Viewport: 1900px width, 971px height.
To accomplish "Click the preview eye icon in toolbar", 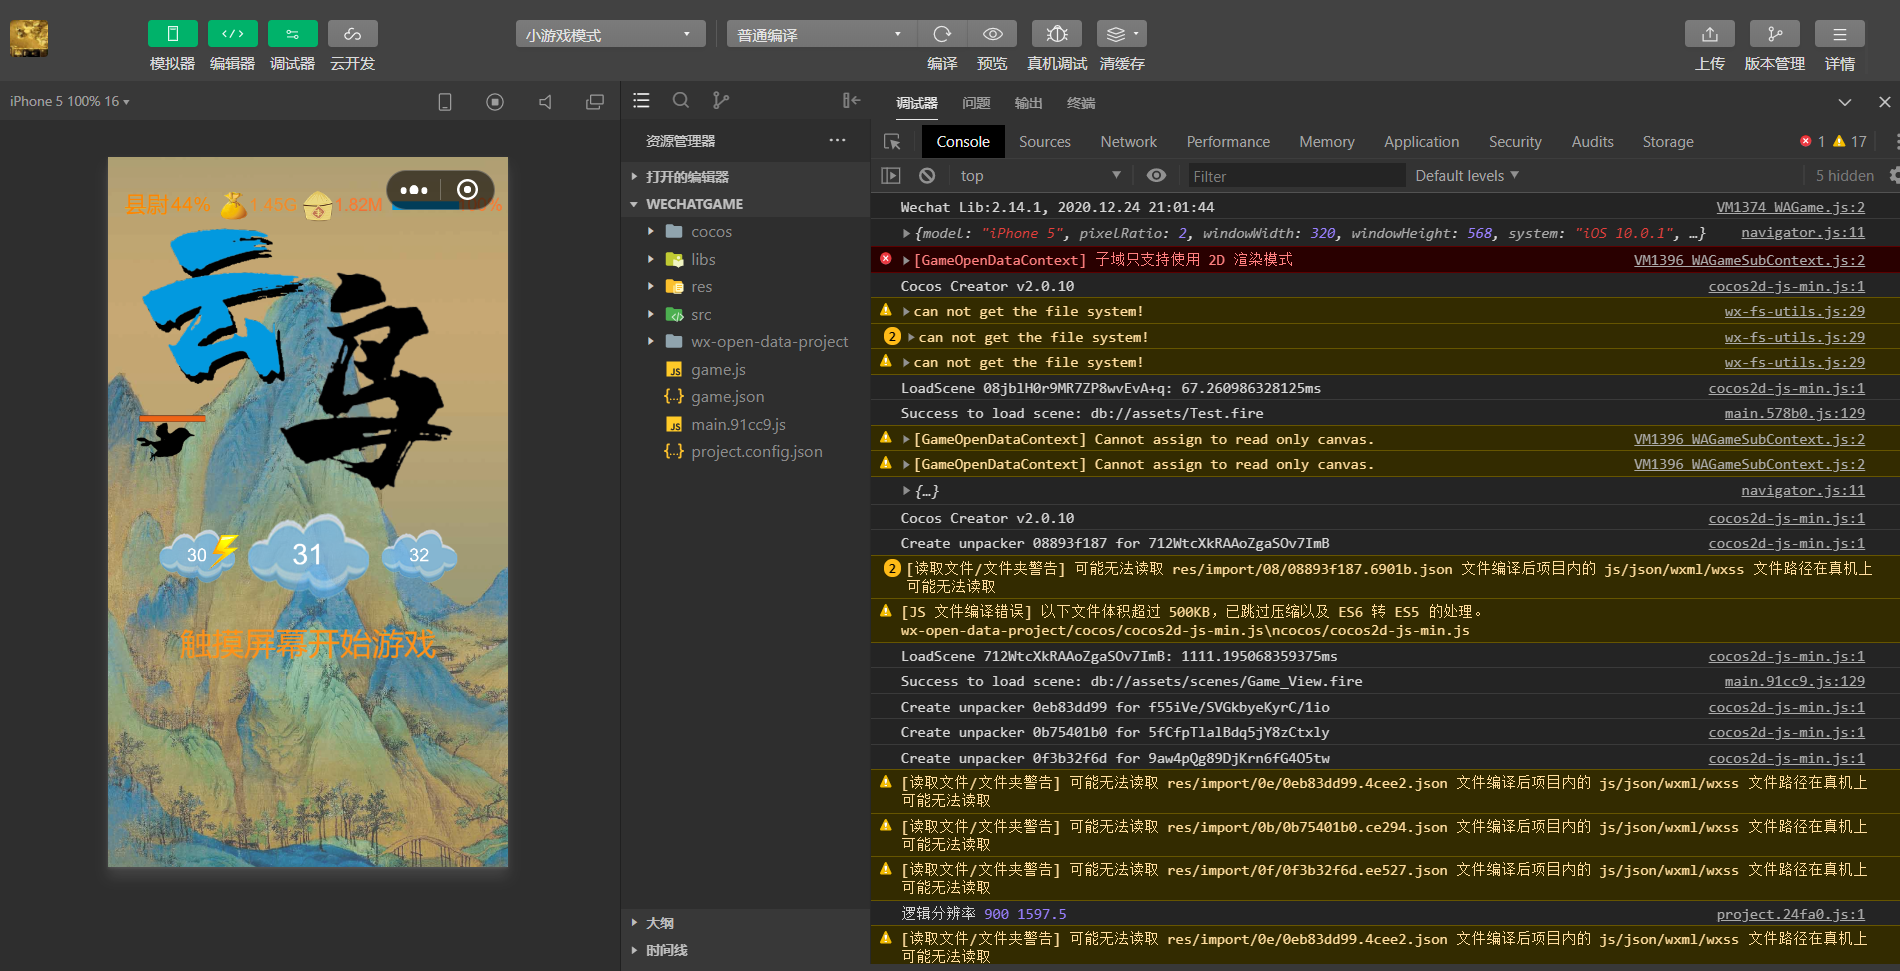I will 992,34.
